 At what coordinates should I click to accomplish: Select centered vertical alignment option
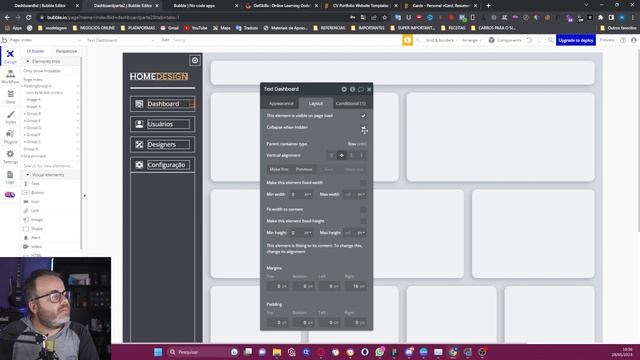pos(342,156)
